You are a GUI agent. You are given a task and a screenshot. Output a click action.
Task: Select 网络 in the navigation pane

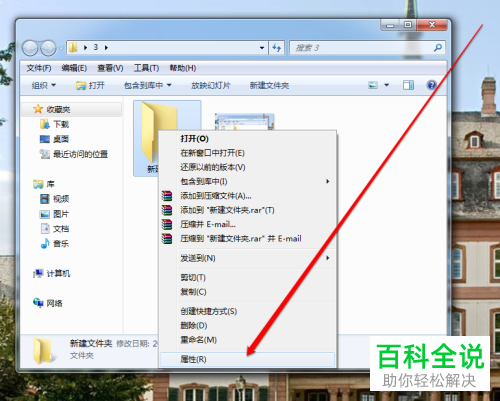54,303
